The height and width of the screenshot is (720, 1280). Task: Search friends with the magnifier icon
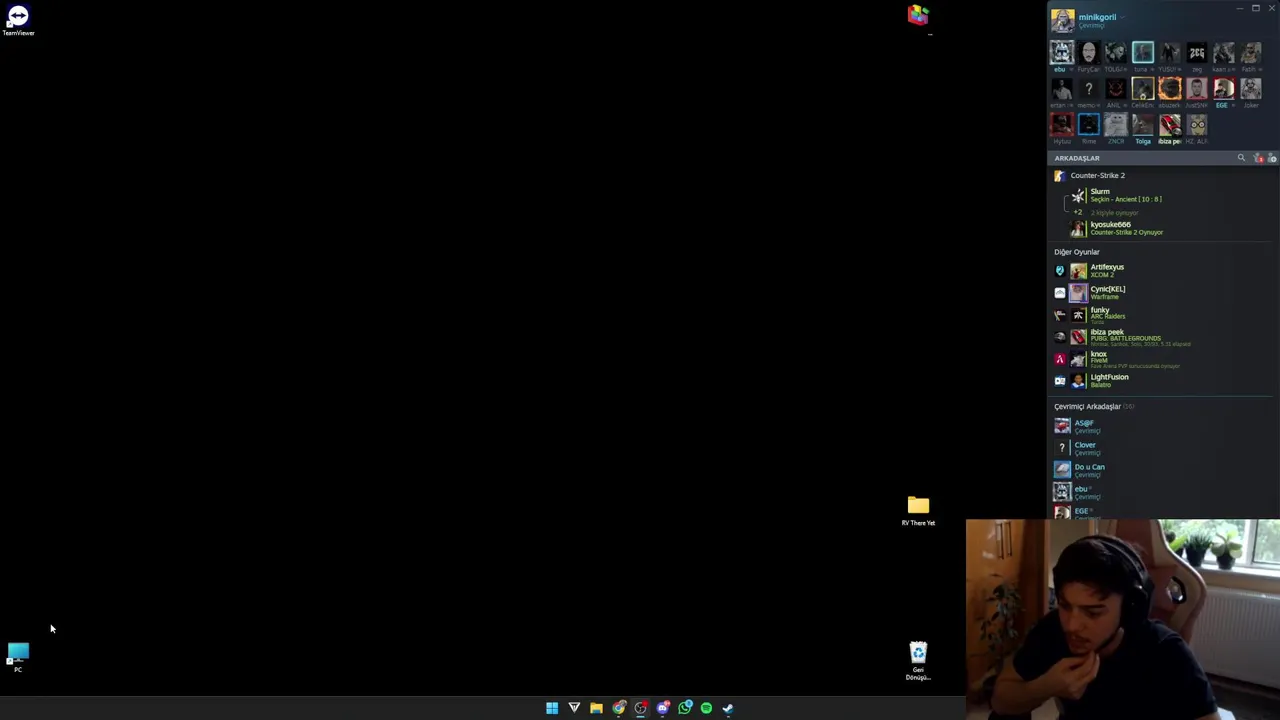click(1242, 158)
